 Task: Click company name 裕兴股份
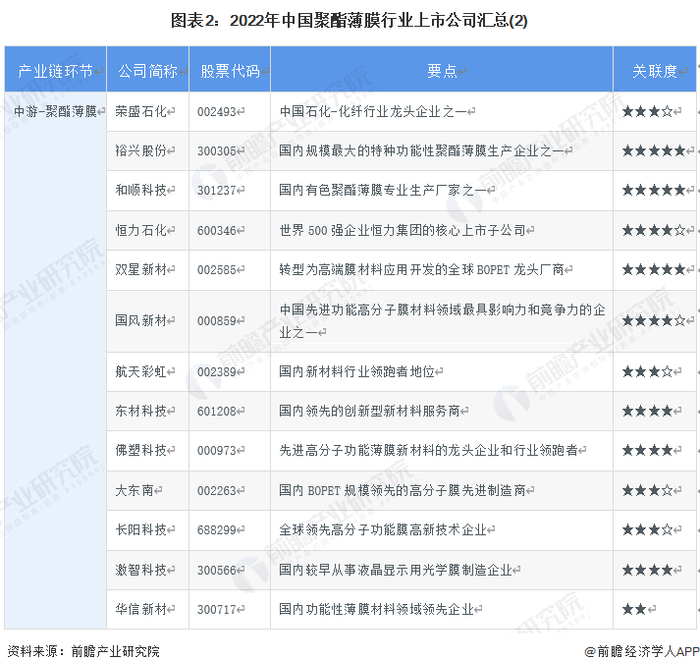[141, 150]
